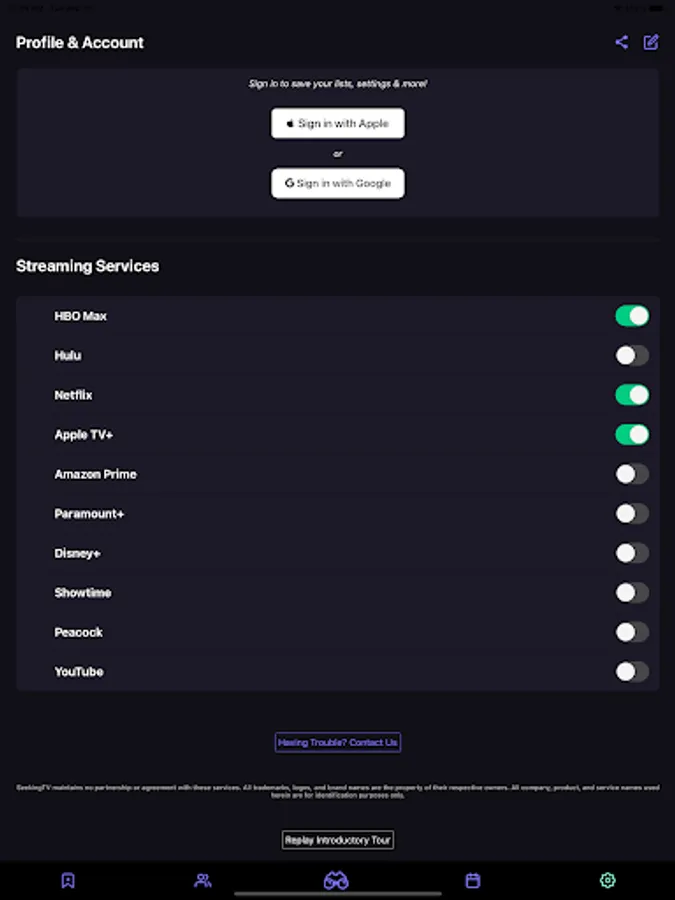Enable the Hulu streaming toggle
This screenshot has width=675, height=900.
pyautogui.click(x=632, y=355)
